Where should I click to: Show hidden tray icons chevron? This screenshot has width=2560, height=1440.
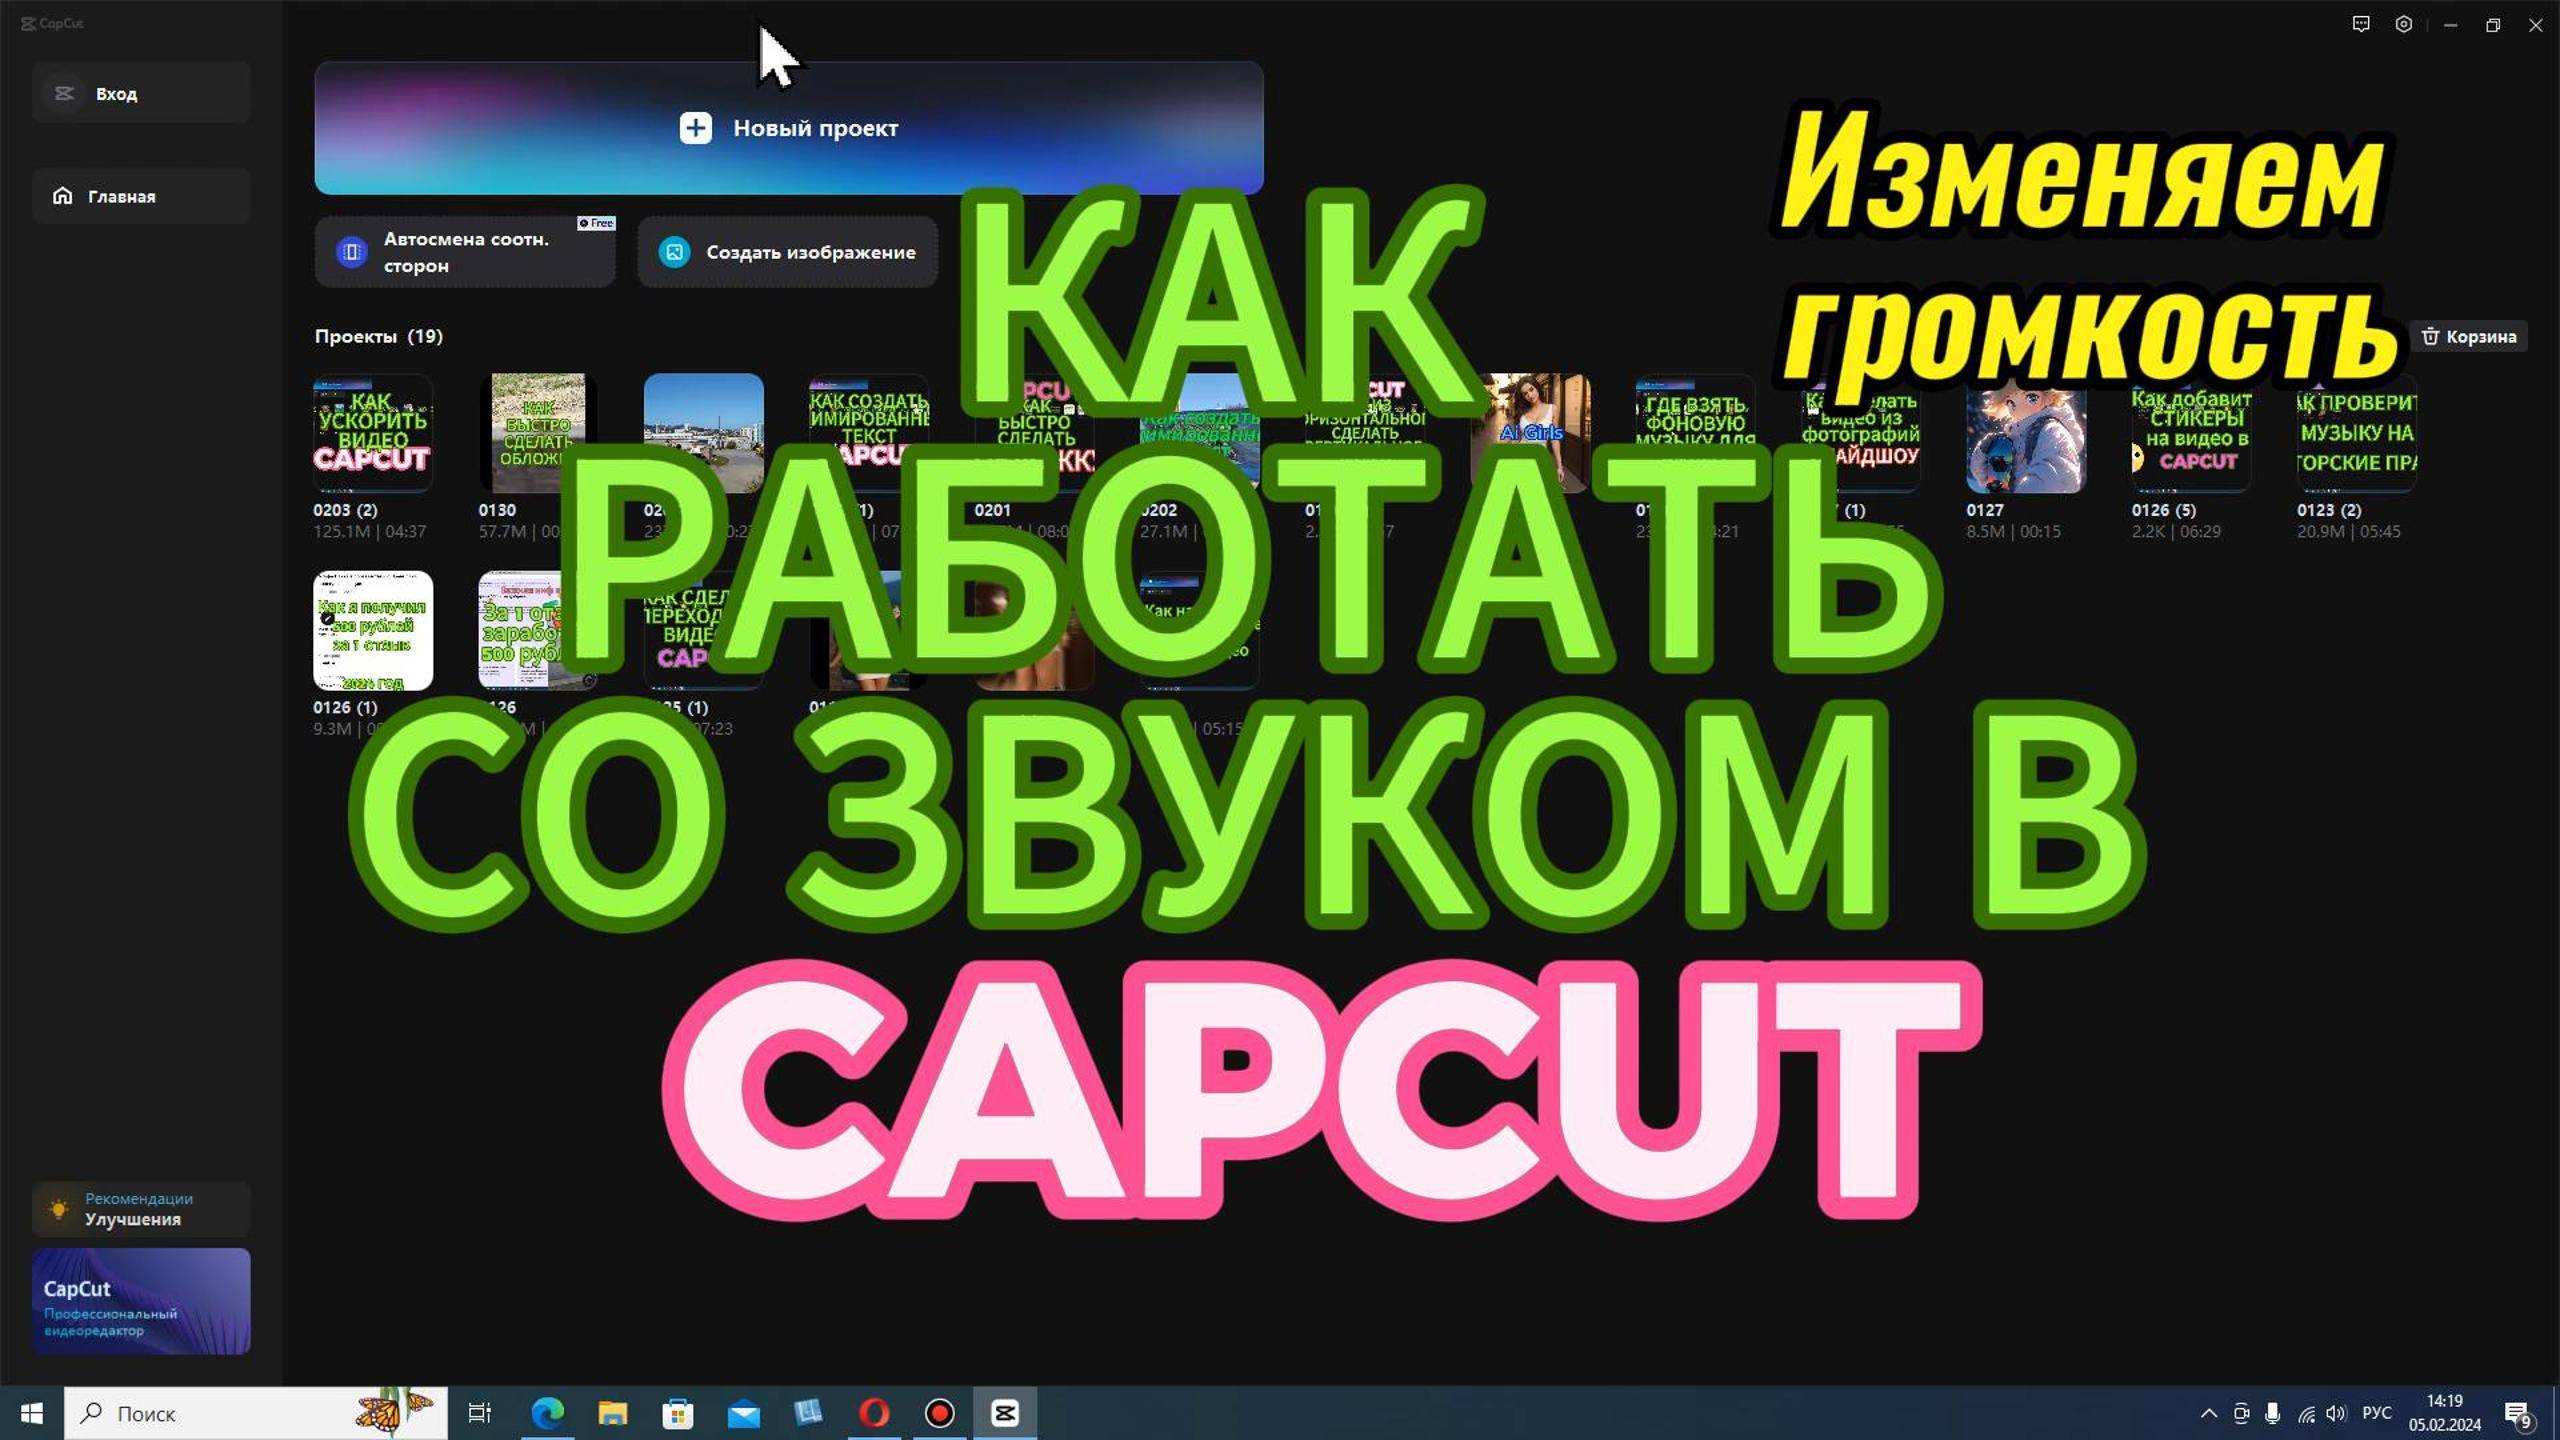click(2209, 1413)
